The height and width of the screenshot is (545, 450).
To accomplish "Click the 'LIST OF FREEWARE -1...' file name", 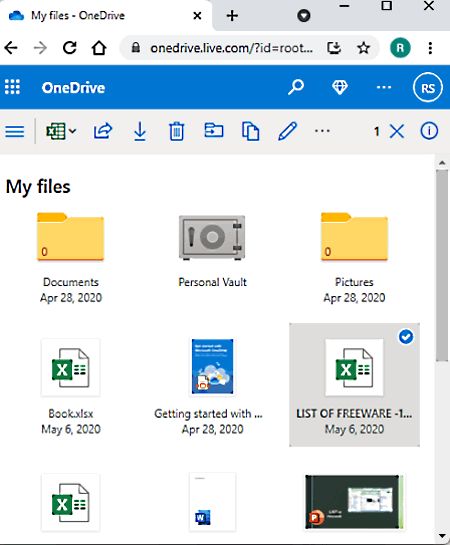I will click(x=354, y=414).
